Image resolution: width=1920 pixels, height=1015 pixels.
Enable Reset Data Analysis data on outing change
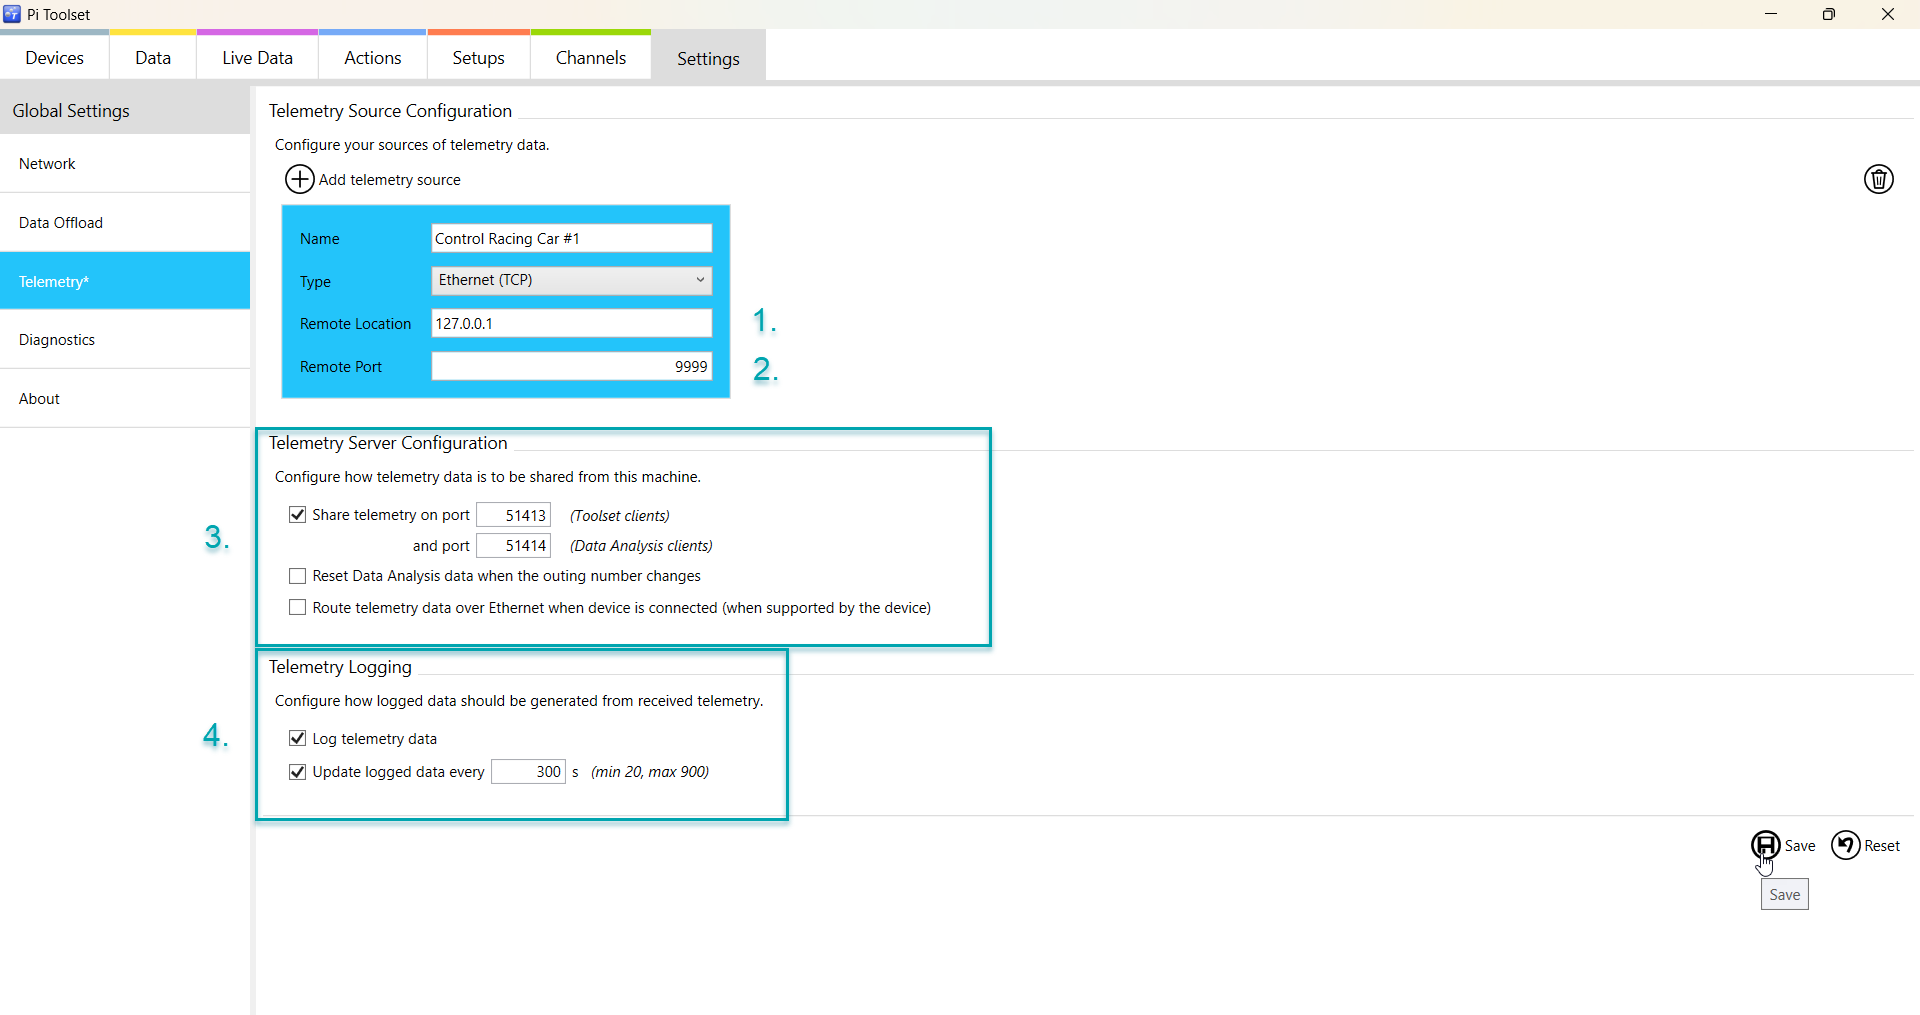click(x=297, y=576)
